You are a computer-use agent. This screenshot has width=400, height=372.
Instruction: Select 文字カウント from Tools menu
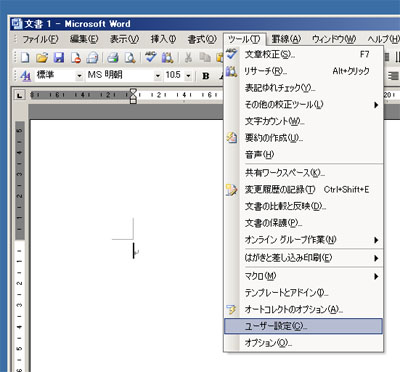point(304,121)
